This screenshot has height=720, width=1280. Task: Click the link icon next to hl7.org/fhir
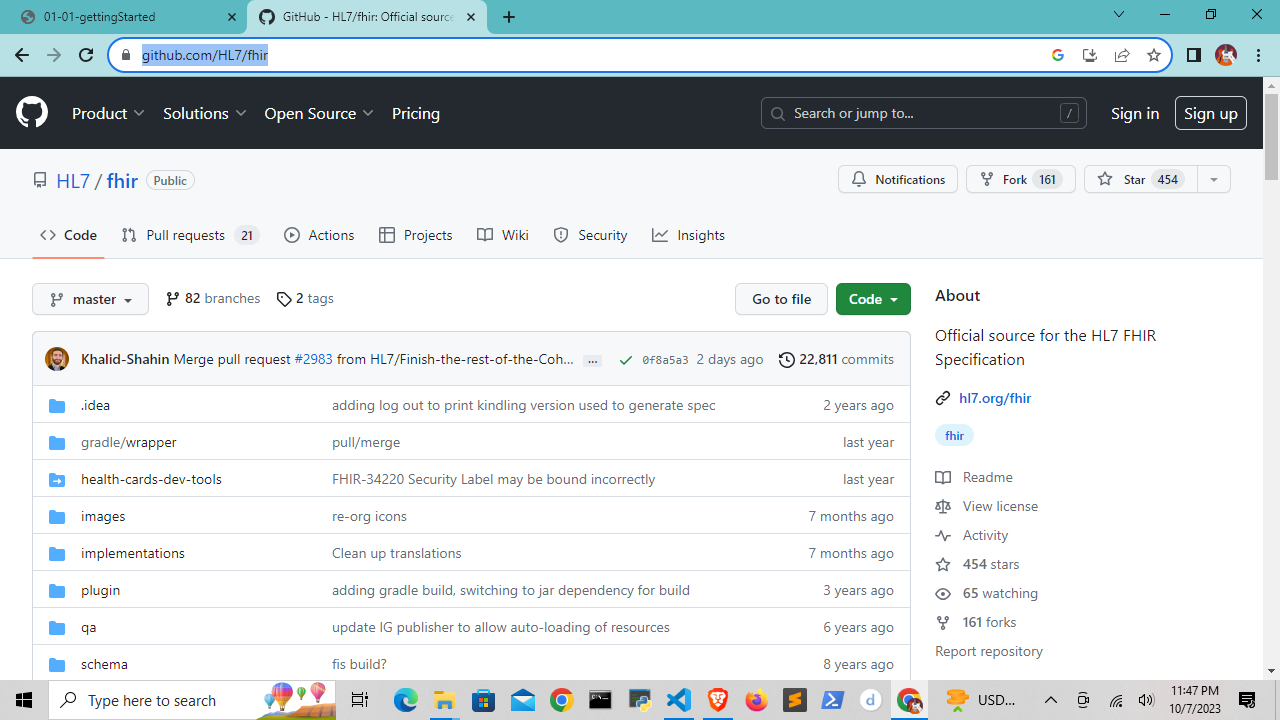click(x=943, y=398)
